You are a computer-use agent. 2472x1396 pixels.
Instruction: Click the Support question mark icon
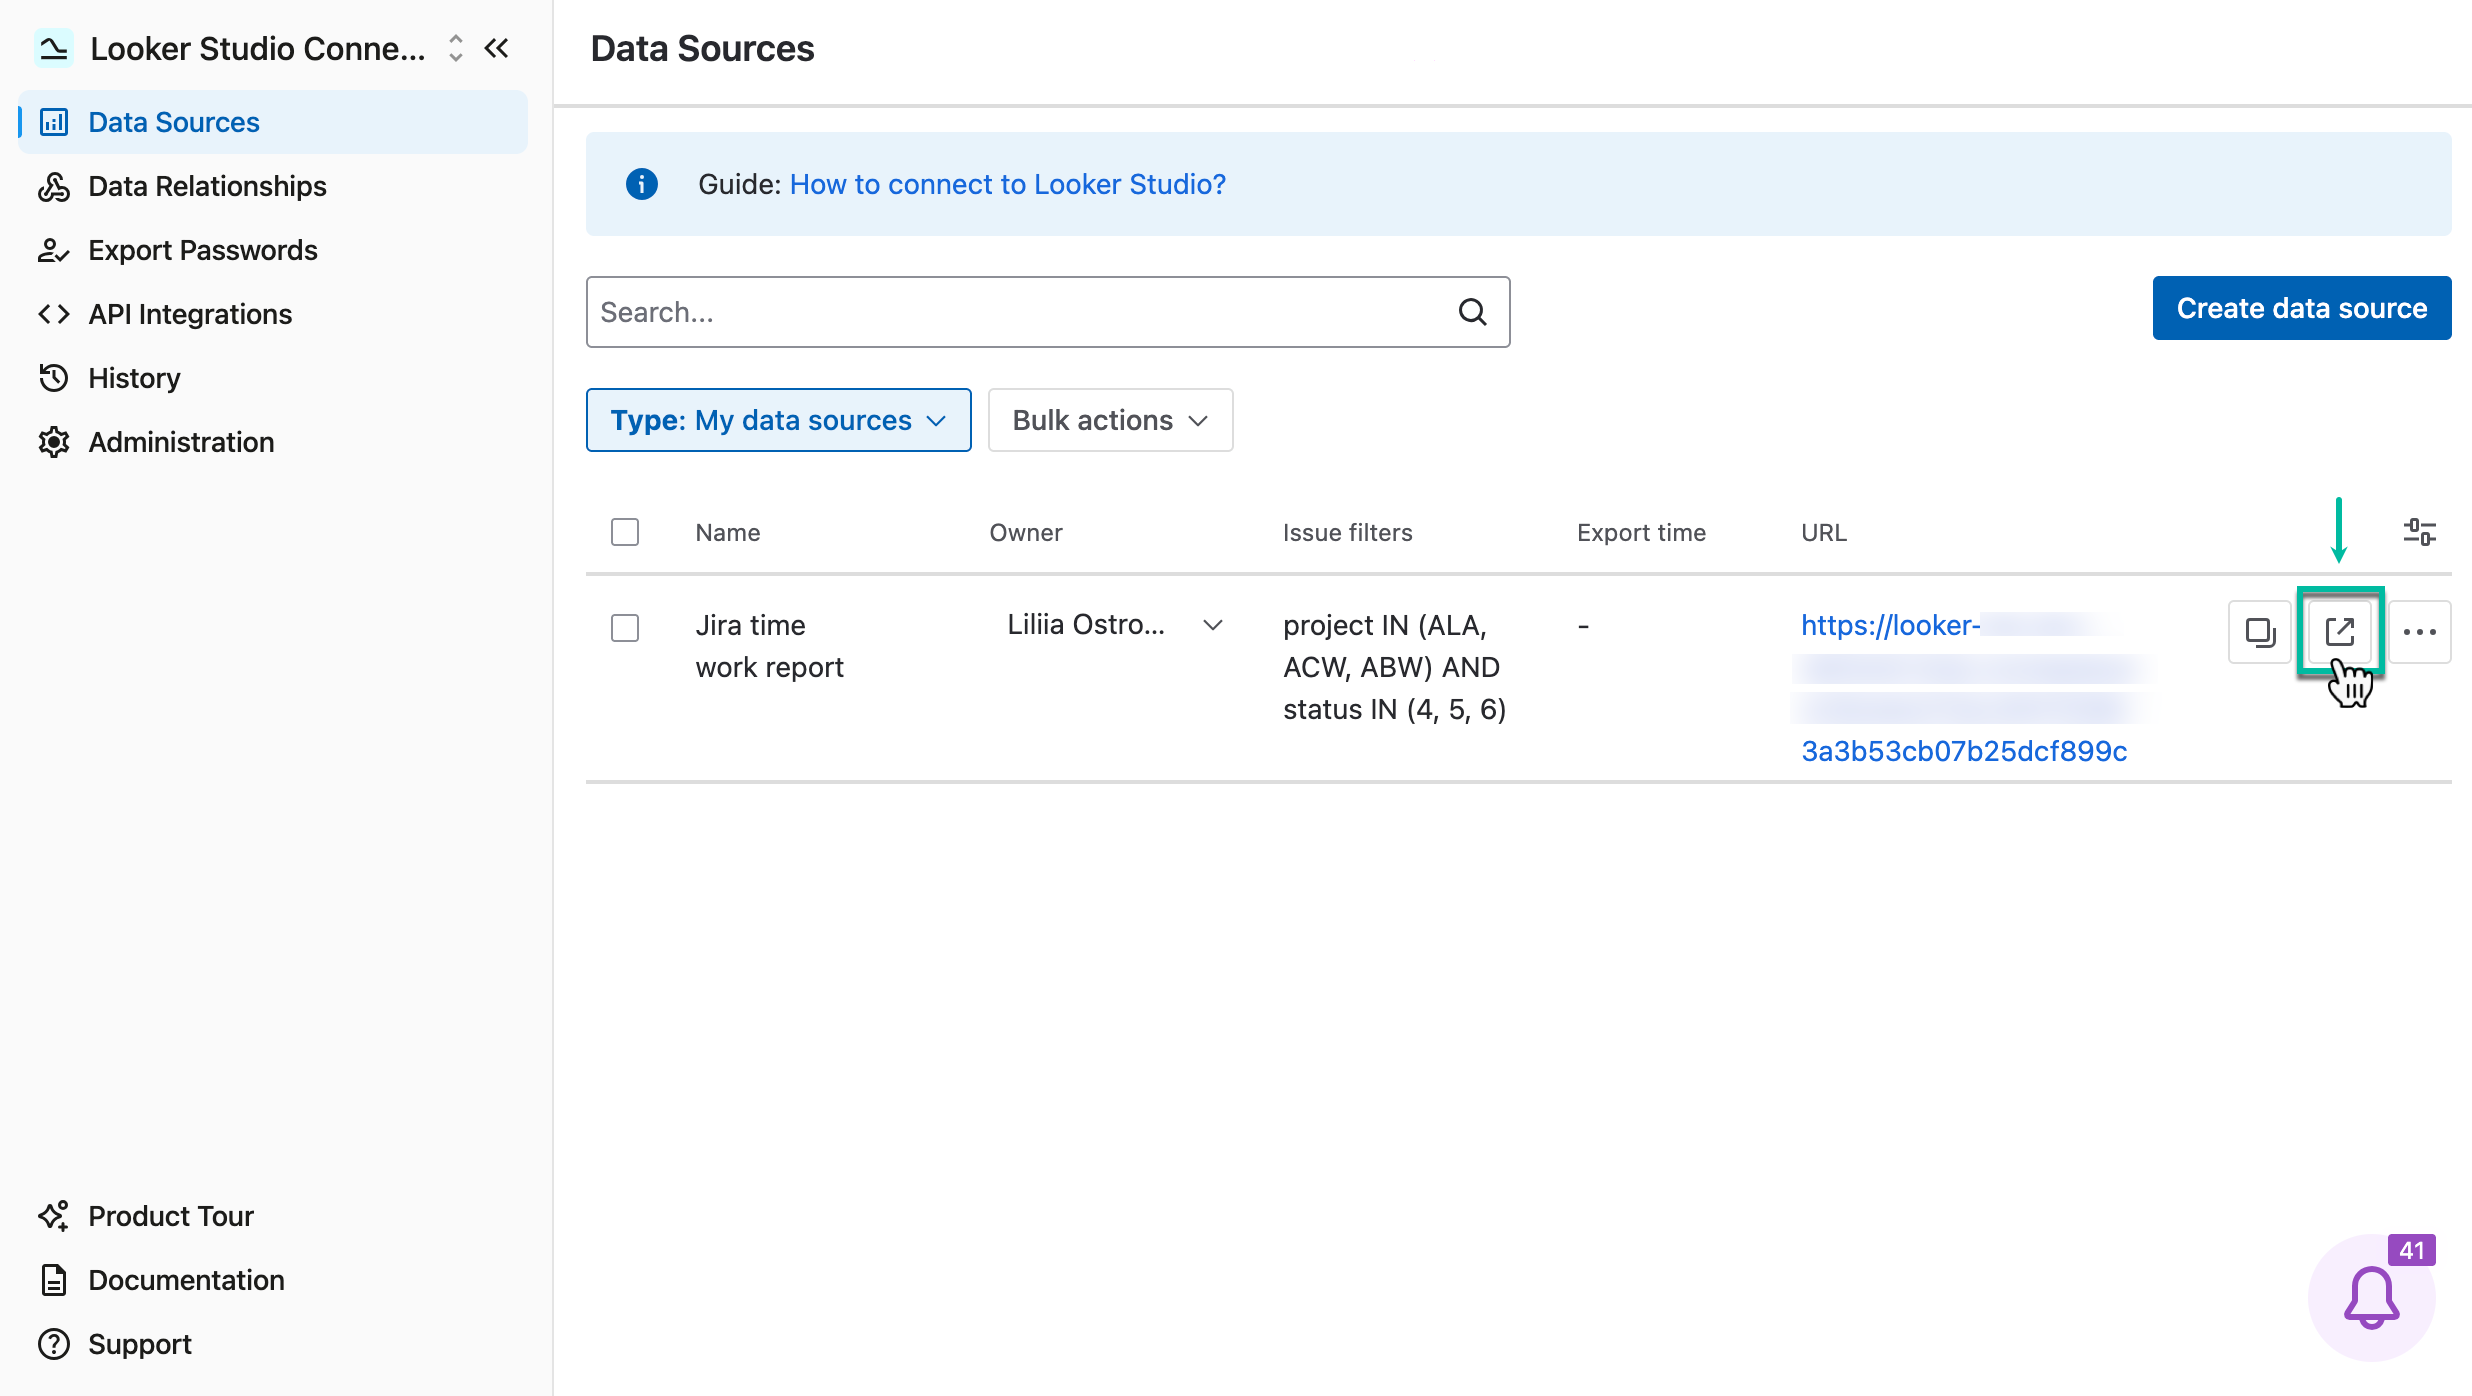[x=54, y=1344]
